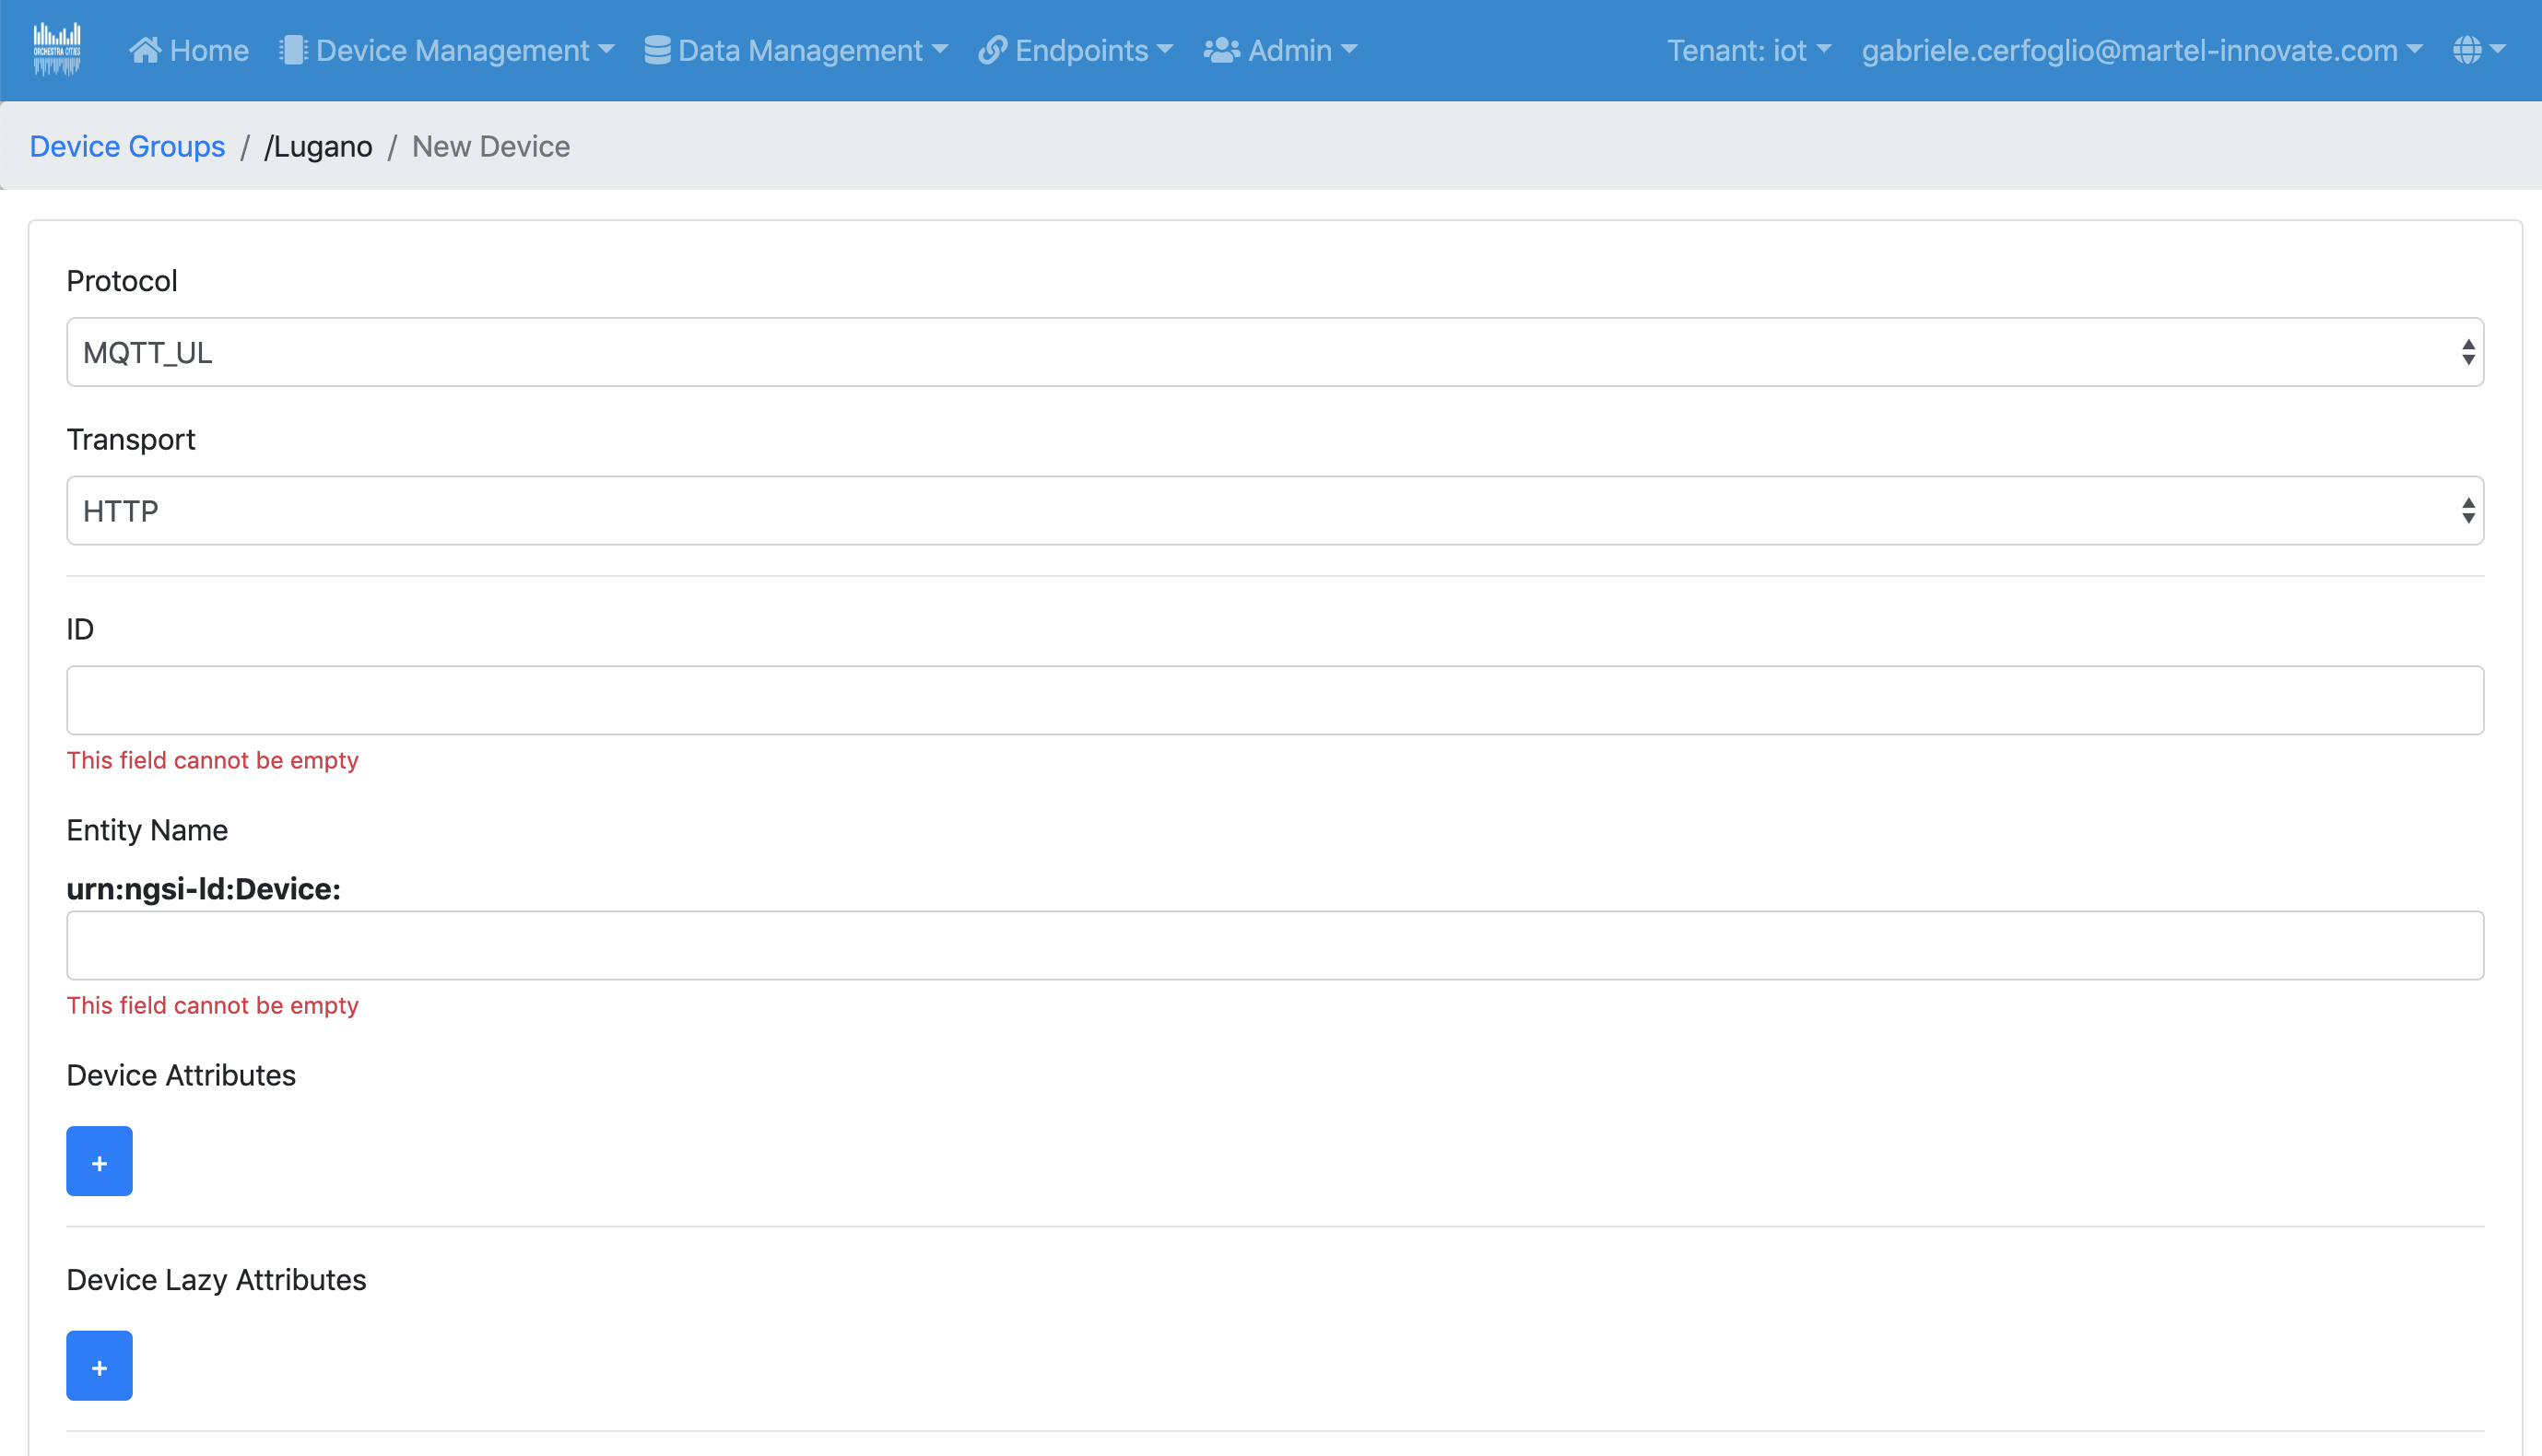Screen dimensions: 2542x1456
Task: Click the Endpoints link icon
Action: click(992, 50)
